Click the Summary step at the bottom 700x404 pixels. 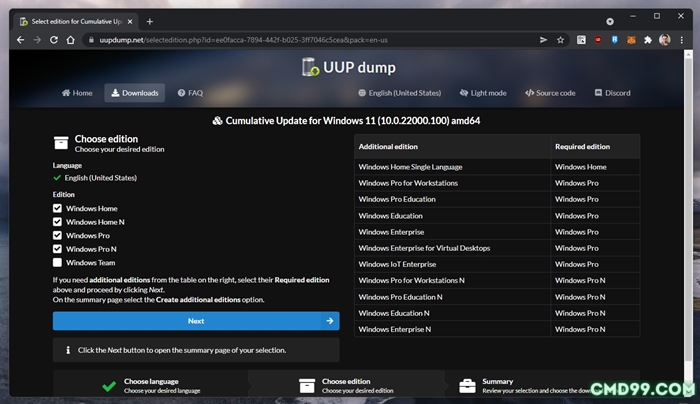pyautogui.click(x=542, y=386)
